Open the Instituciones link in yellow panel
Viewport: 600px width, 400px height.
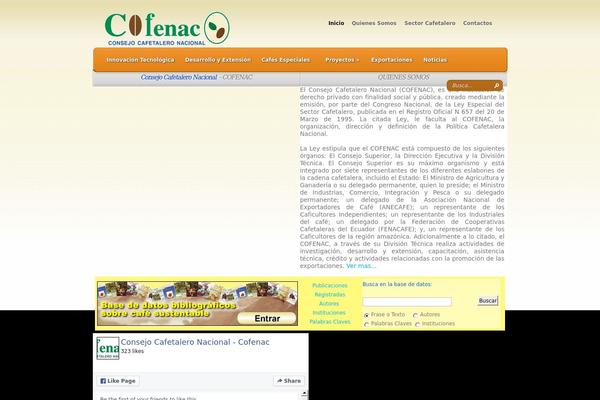[x=329, y=313]
